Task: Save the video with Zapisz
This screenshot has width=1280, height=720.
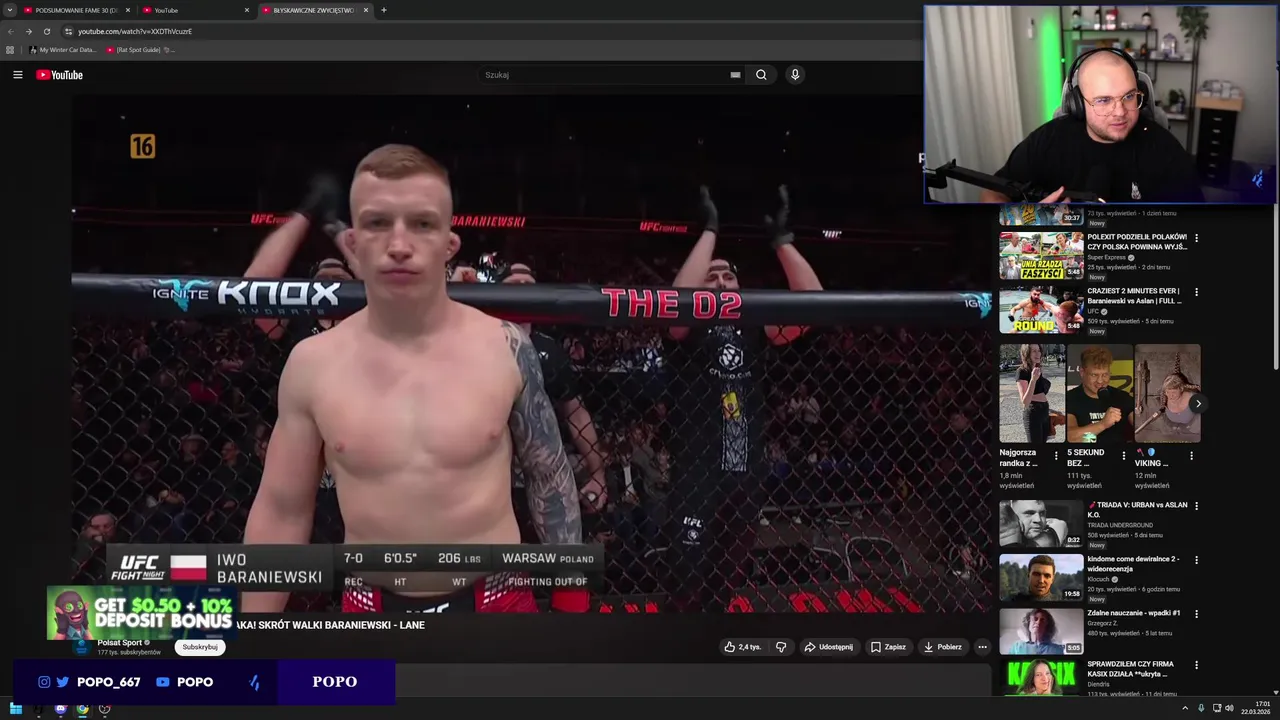Action: 888,647
